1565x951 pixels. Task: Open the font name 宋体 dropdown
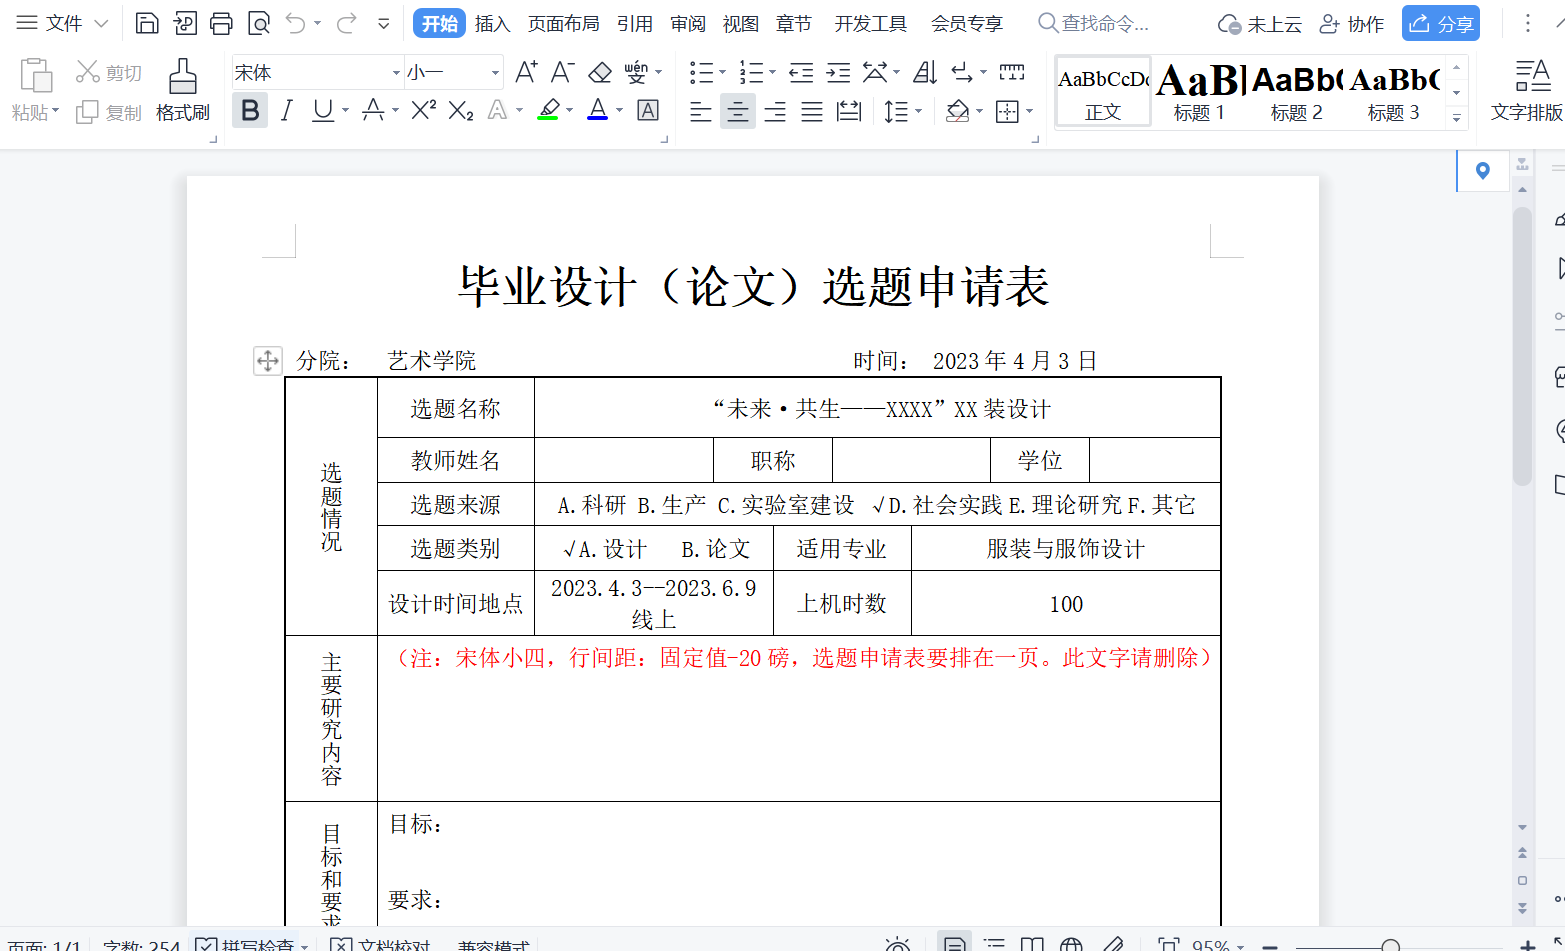tap(396, 73)
